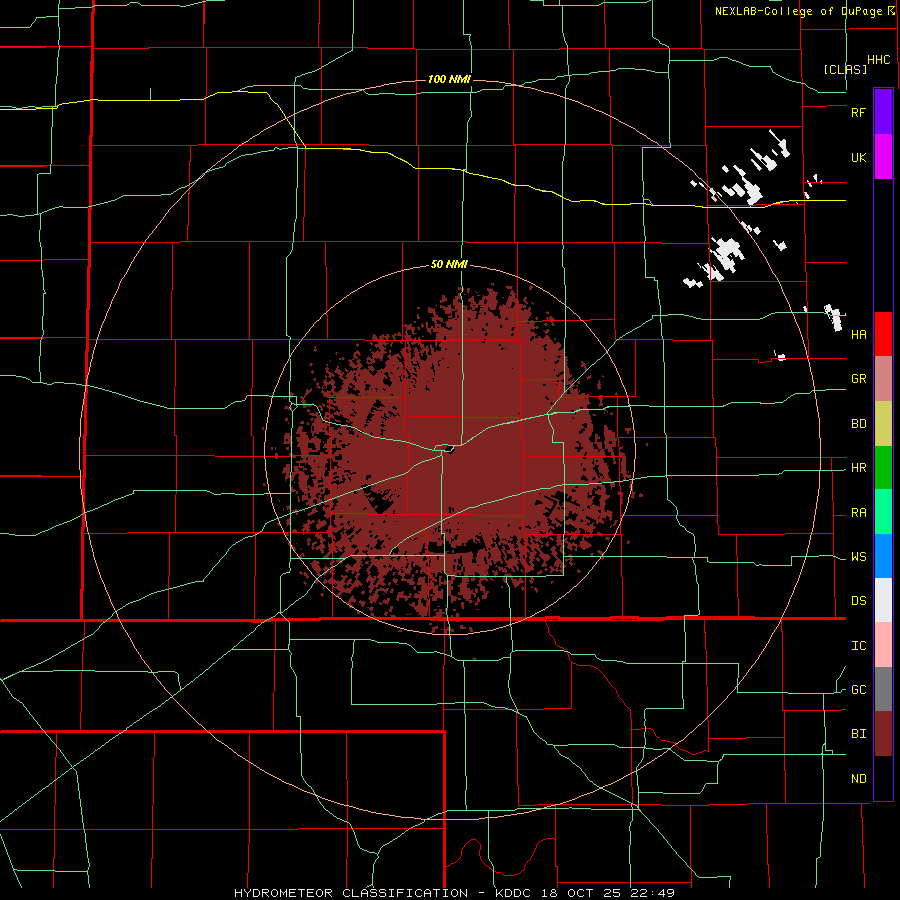Select the BD yellow legend color
This screenshot has height=900, width=900.
tap(883, 424)
